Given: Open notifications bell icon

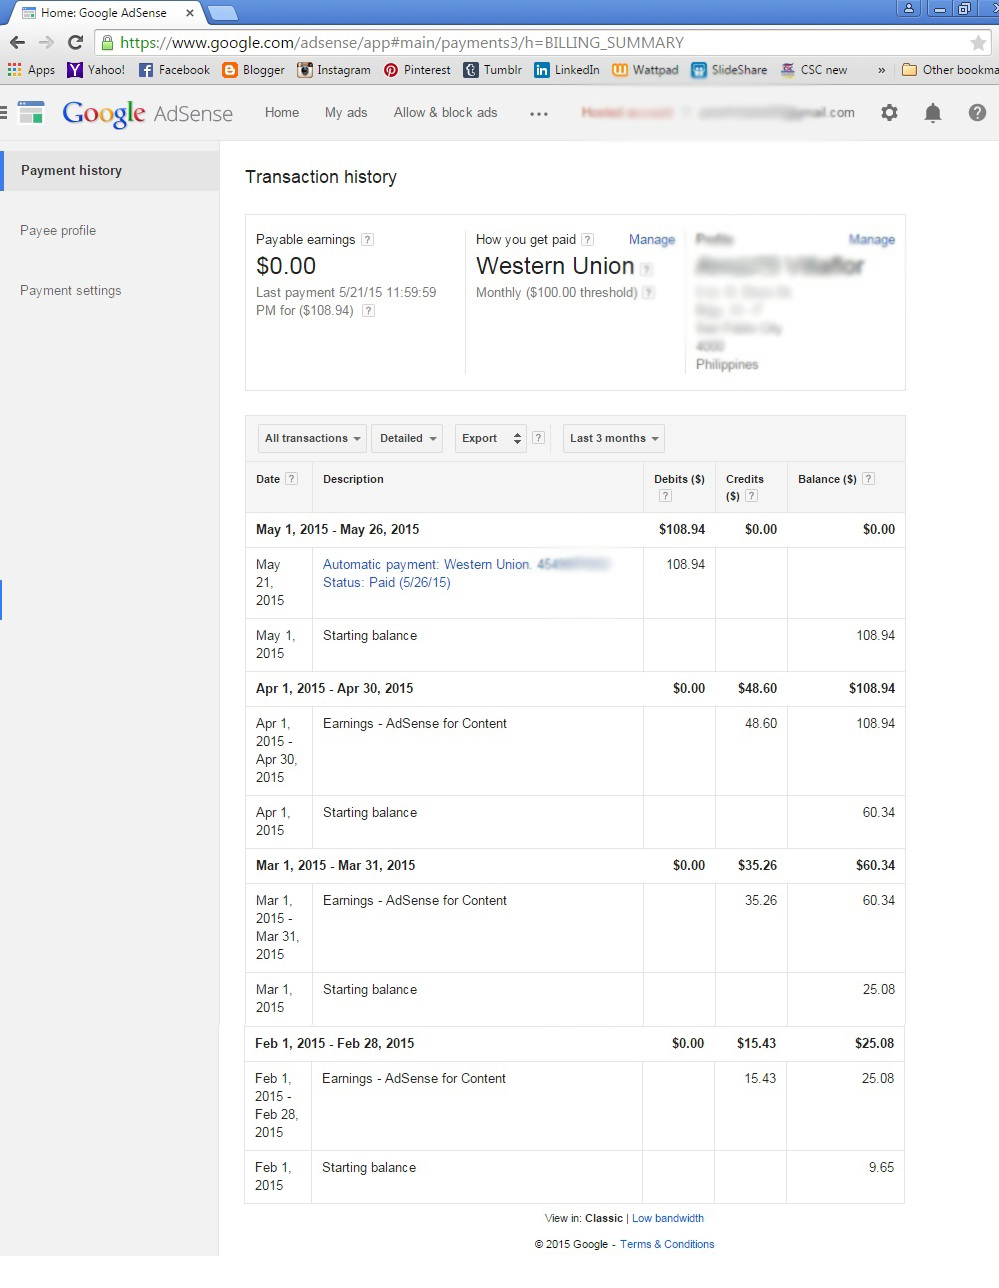Looking at the screenshot, I should tap(933, 113).
